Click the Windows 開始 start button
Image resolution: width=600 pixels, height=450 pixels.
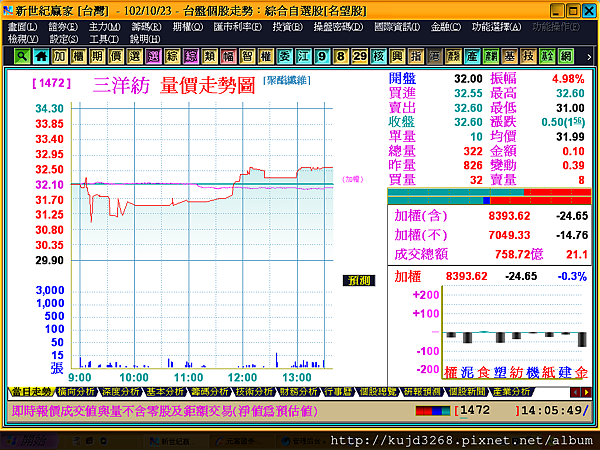(29, 441)
